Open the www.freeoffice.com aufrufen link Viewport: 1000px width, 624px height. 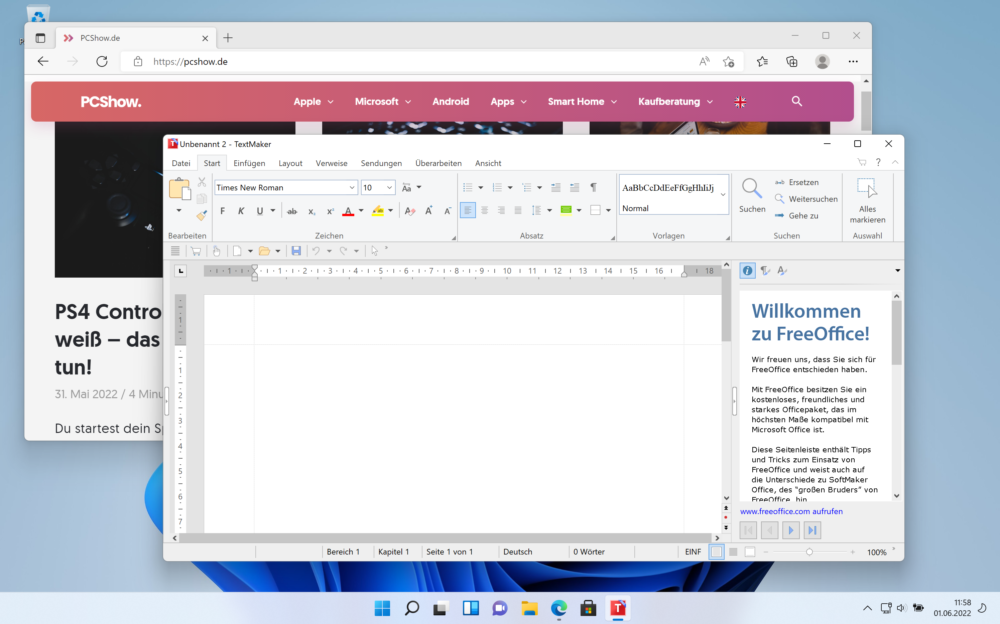click(x=791, y=511)
